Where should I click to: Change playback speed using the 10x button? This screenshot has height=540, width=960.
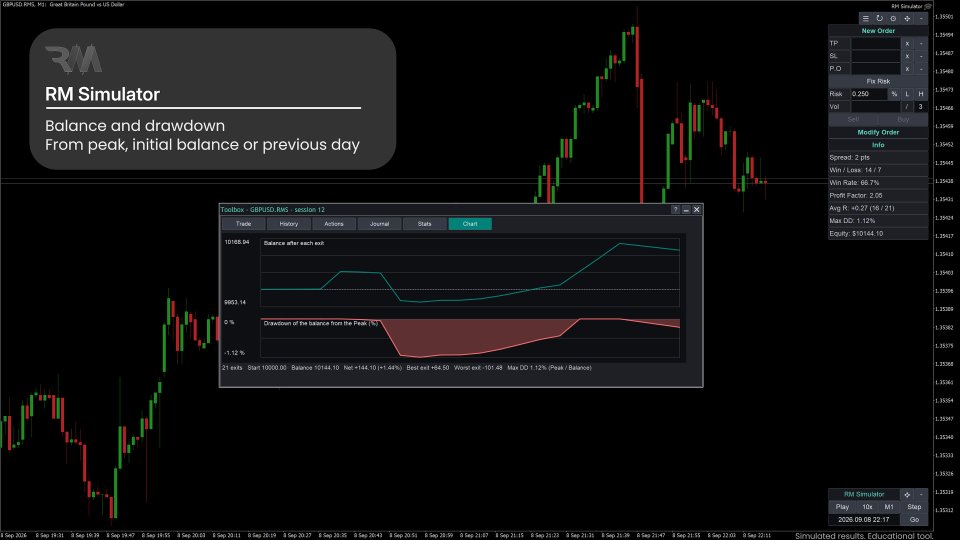point(867,507)
